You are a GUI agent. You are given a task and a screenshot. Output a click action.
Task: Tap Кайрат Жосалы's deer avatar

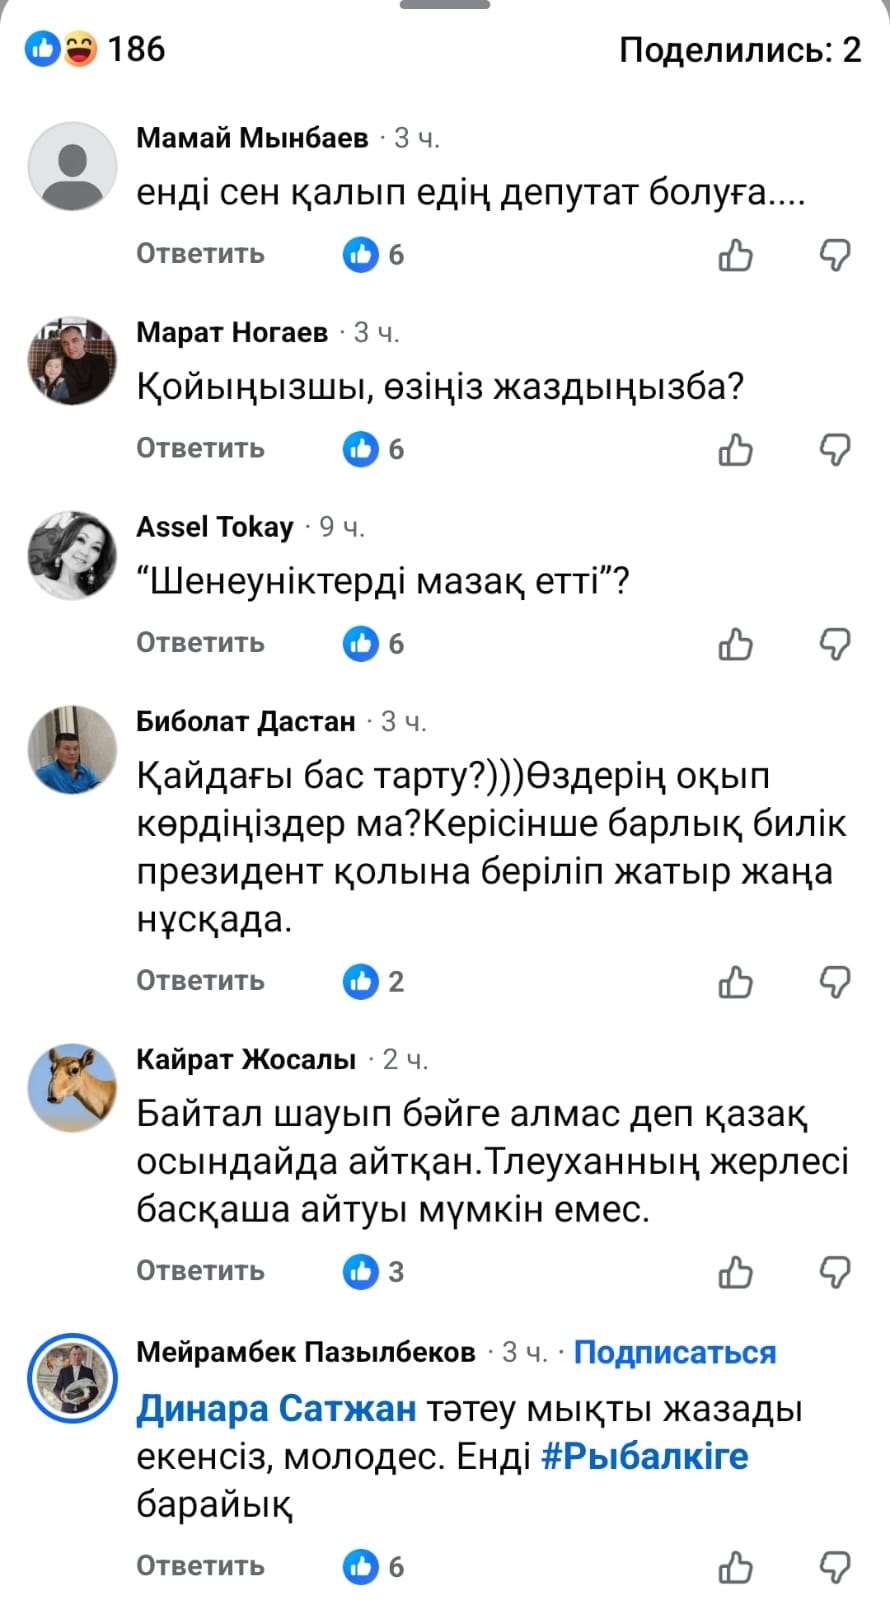(x=72, y=1088)
